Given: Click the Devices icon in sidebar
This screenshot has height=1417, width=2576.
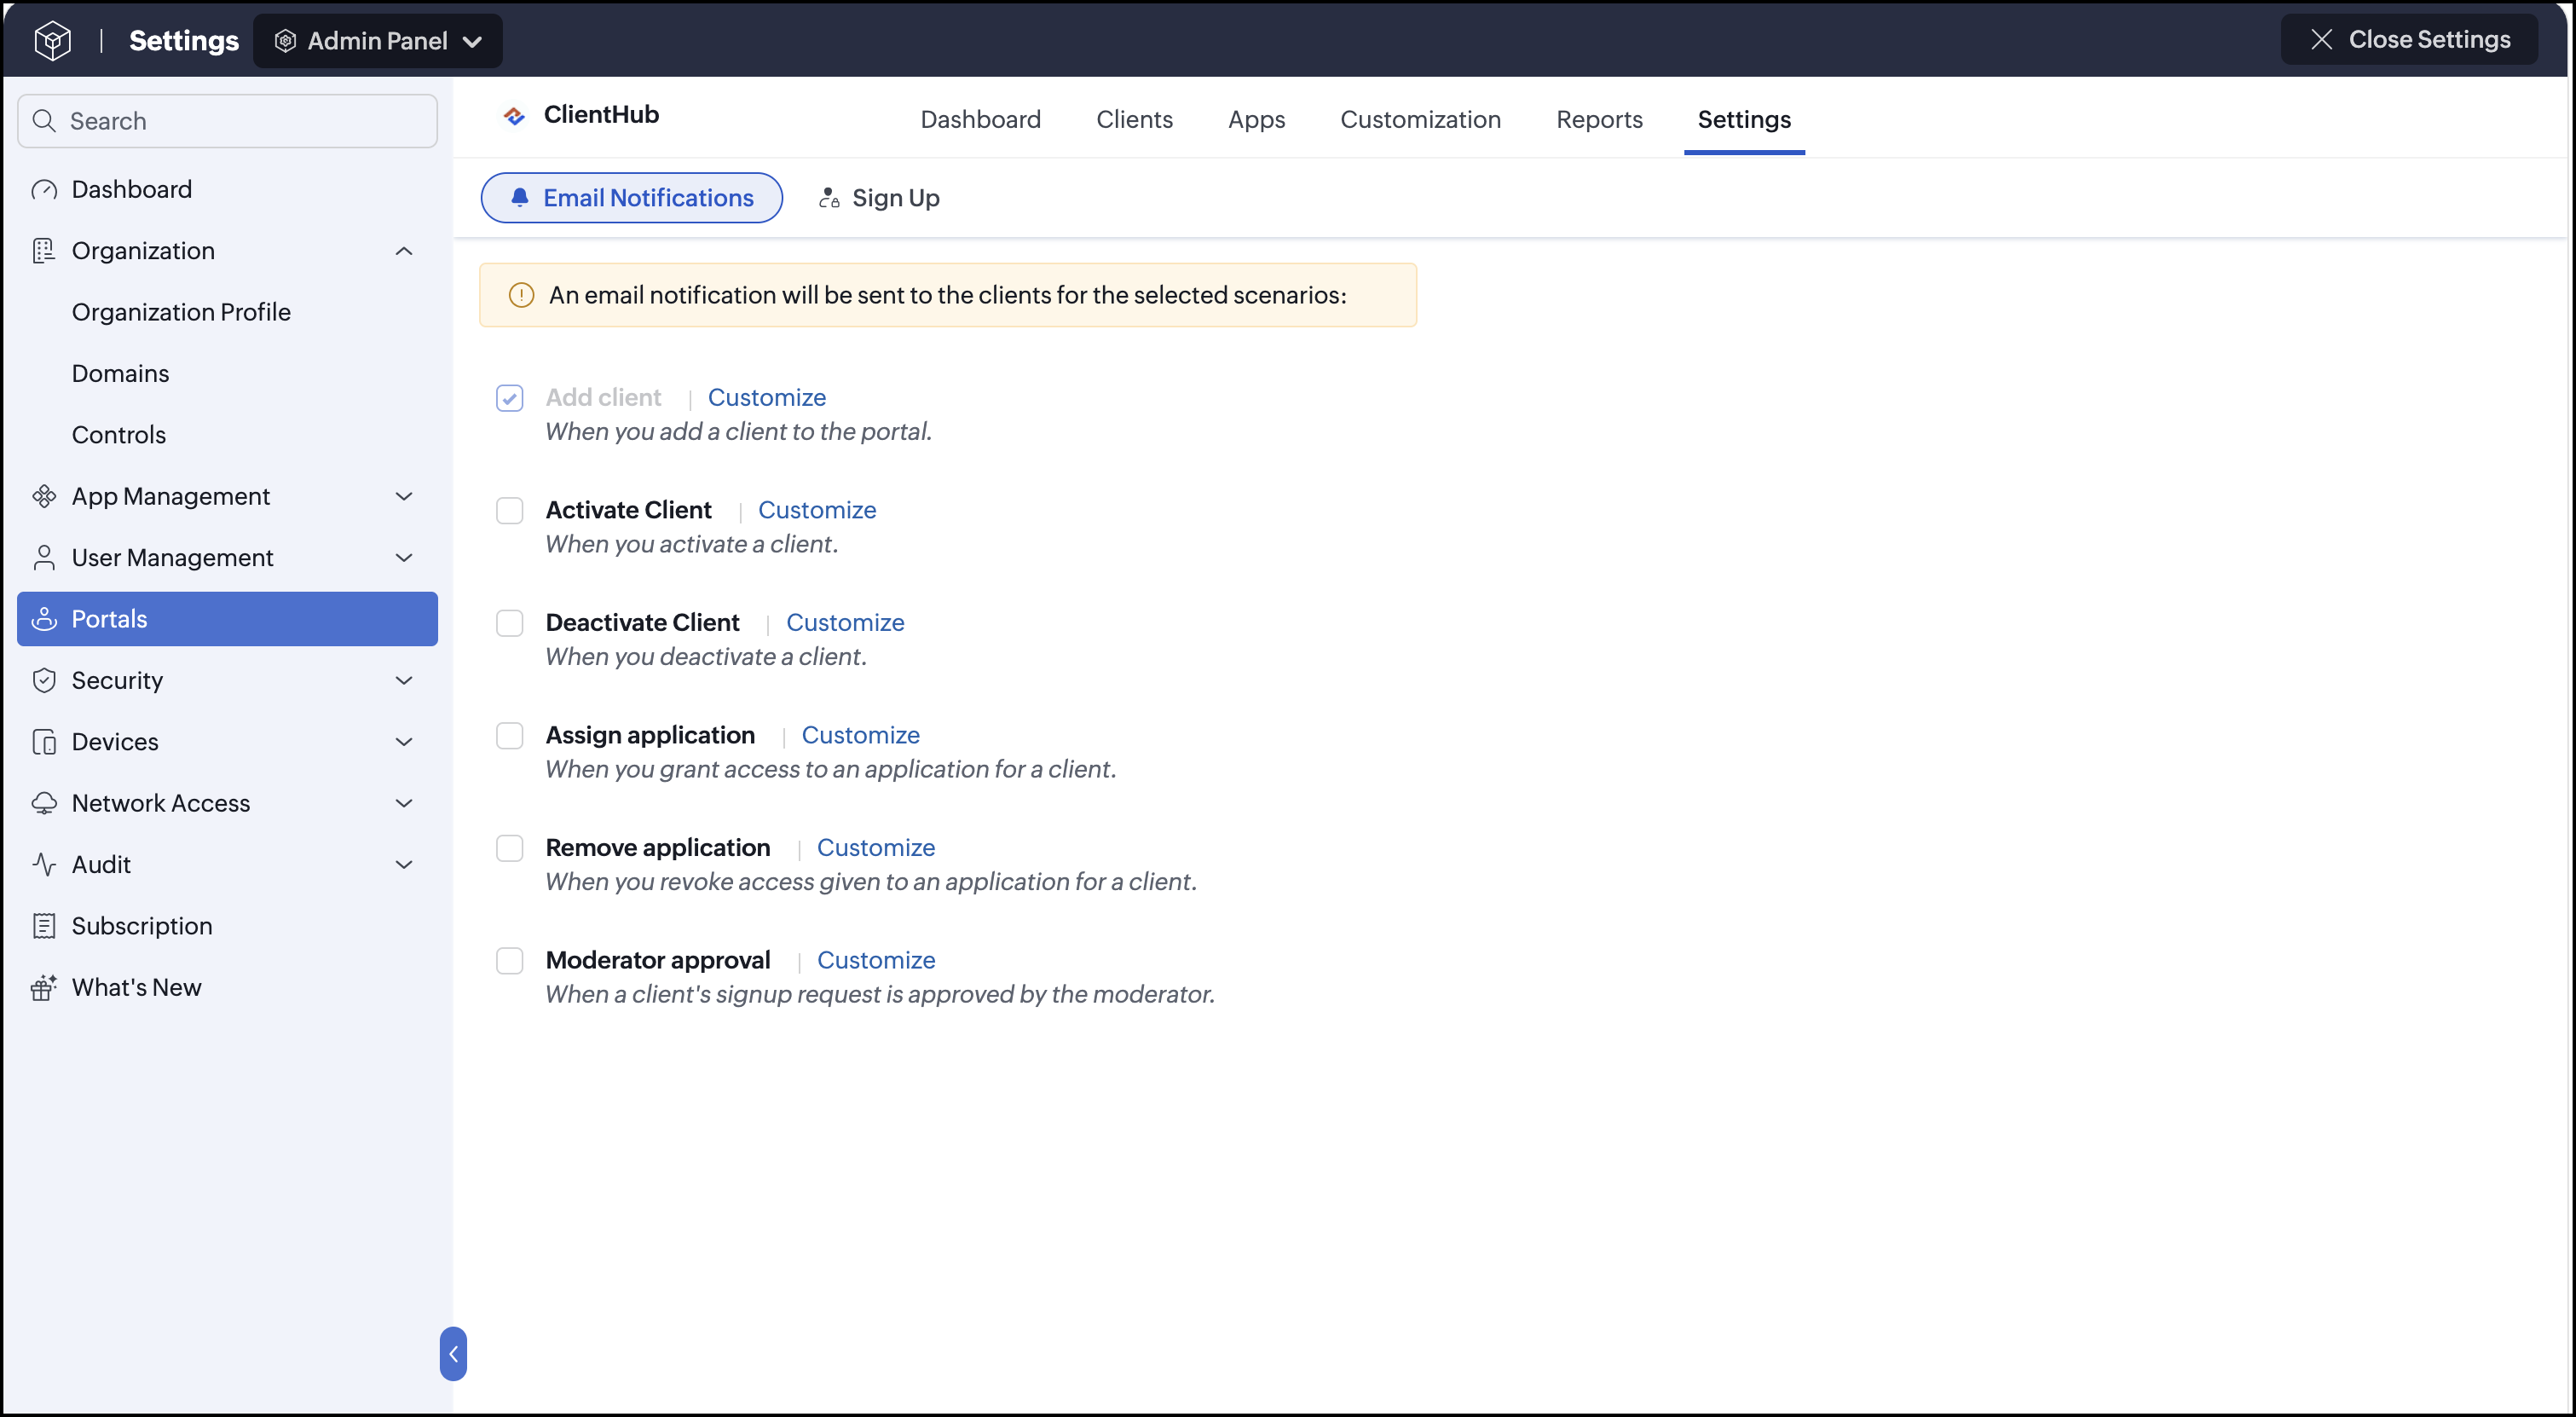Looking at the screenshot, I should tap(44, 742).
